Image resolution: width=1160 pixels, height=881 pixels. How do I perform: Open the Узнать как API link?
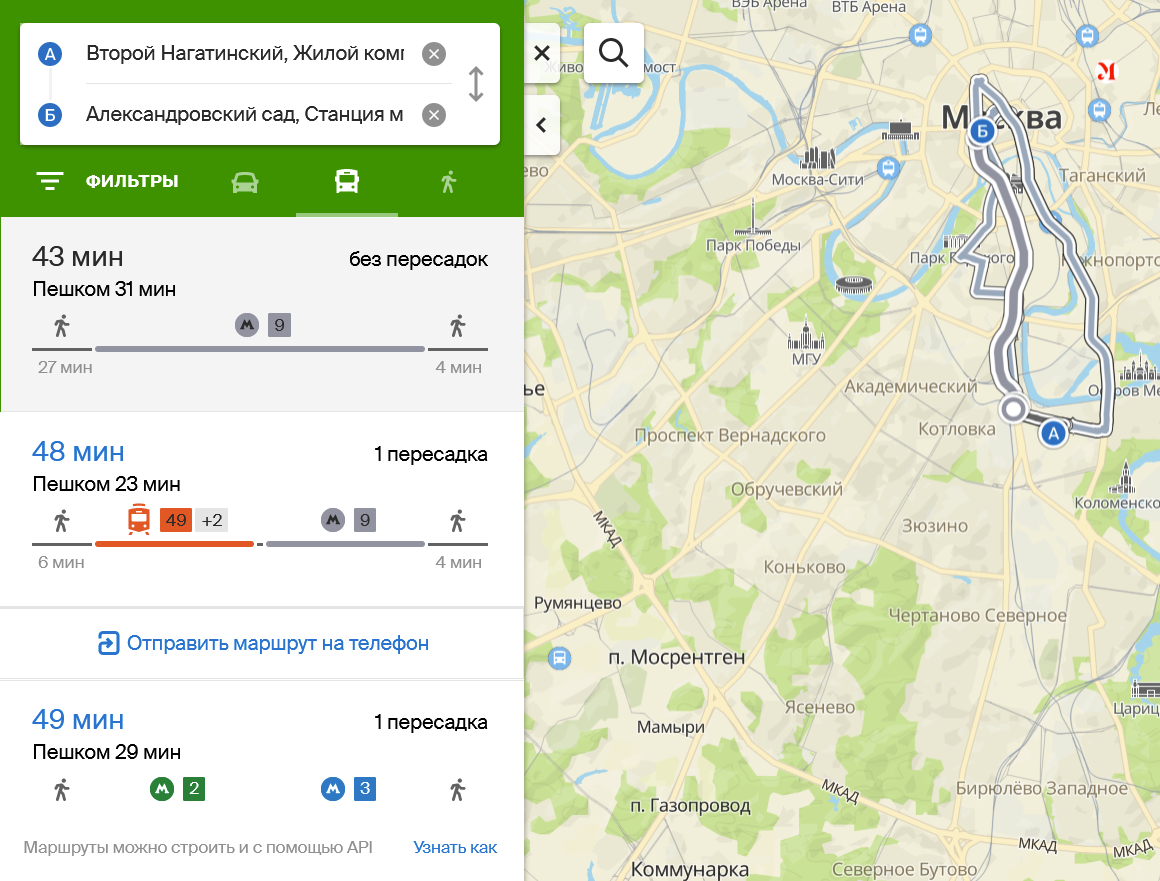tap(455, 848)
